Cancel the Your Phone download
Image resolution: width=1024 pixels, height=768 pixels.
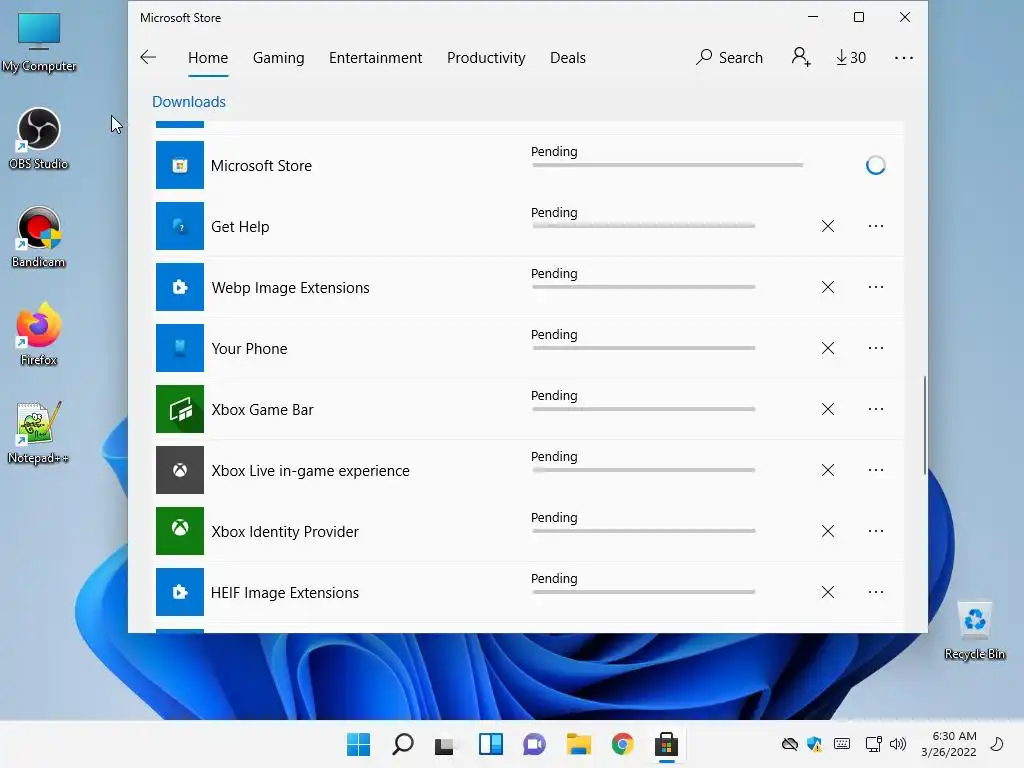827,348
